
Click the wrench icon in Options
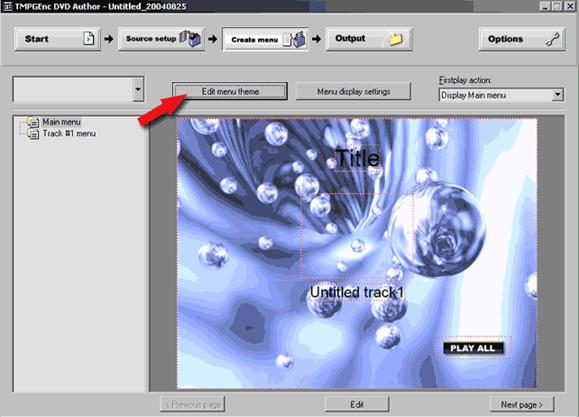(x=552, y=39)
